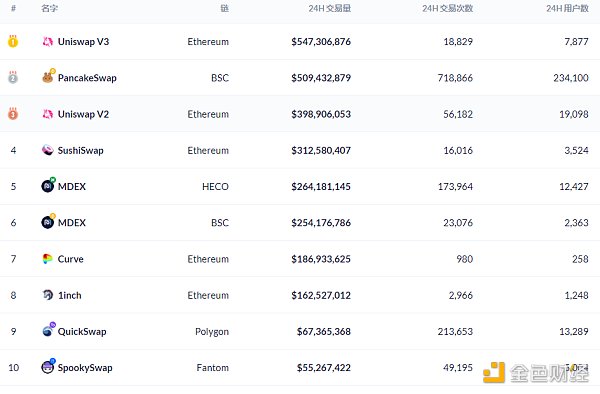
Task: Open the QuickSwap name link
Action: (82, 332)
